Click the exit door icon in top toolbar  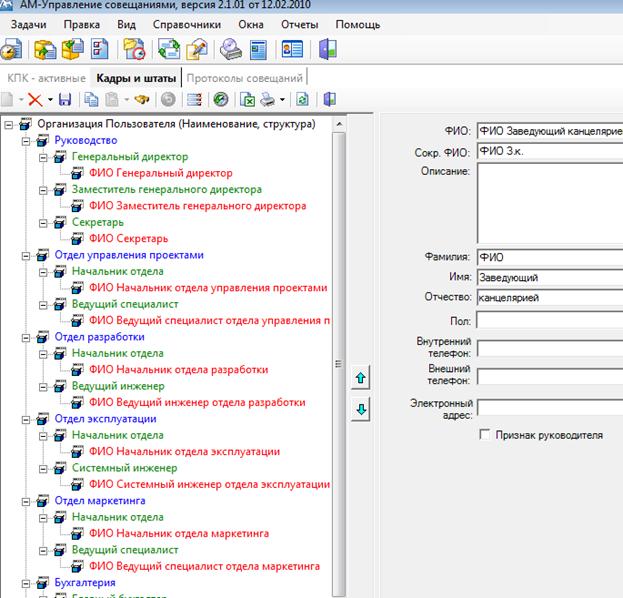click(328, 49)
